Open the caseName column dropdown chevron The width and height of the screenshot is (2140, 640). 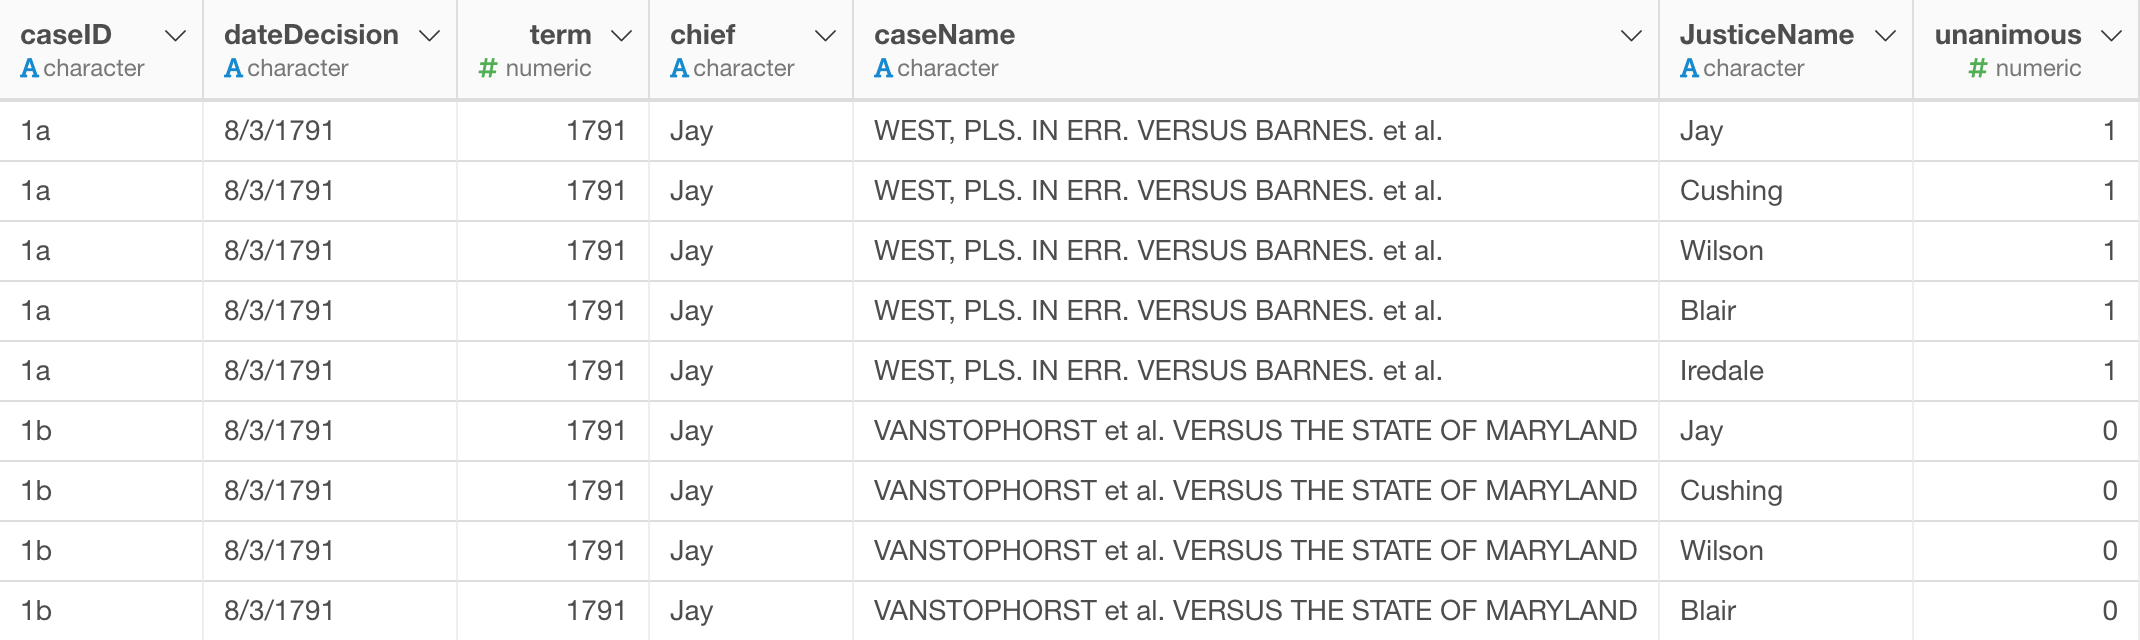tap(1631, 36)
